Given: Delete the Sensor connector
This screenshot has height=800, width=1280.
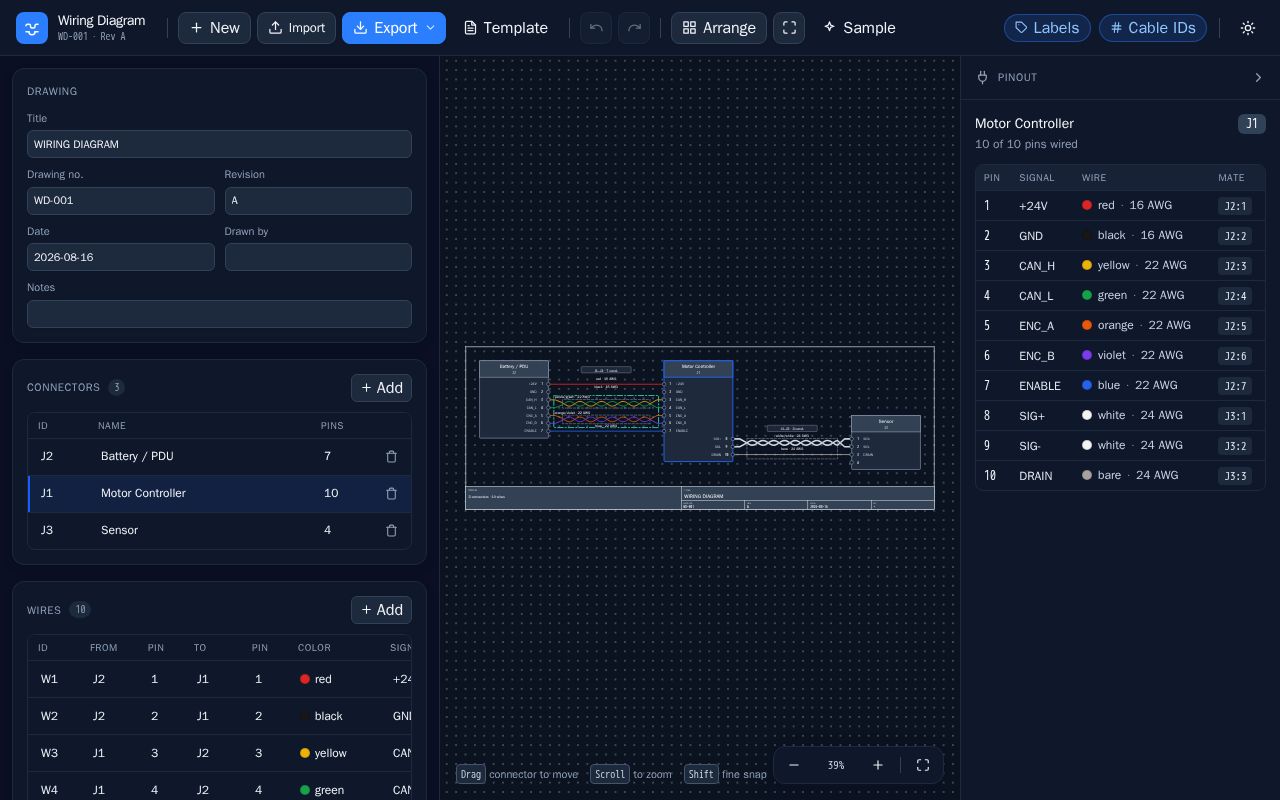Looking at the screenshot, I should [391, 530].
